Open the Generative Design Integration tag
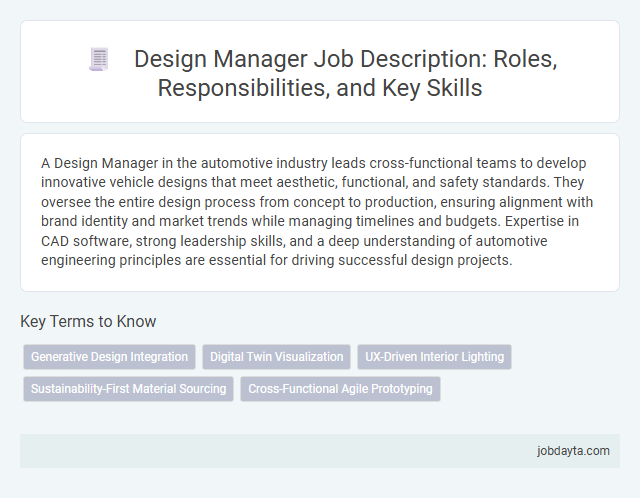This screenshot has height=498, width=640. point(109,357)
